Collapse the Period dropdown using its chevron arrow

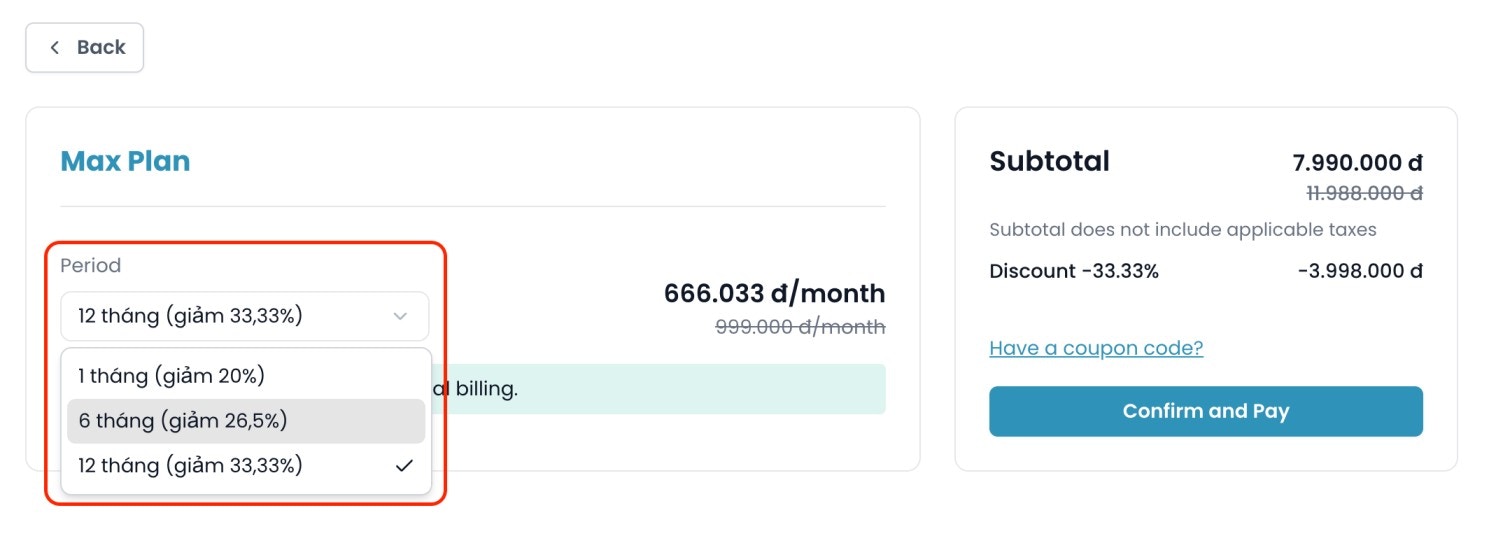(x=400, y=317)
